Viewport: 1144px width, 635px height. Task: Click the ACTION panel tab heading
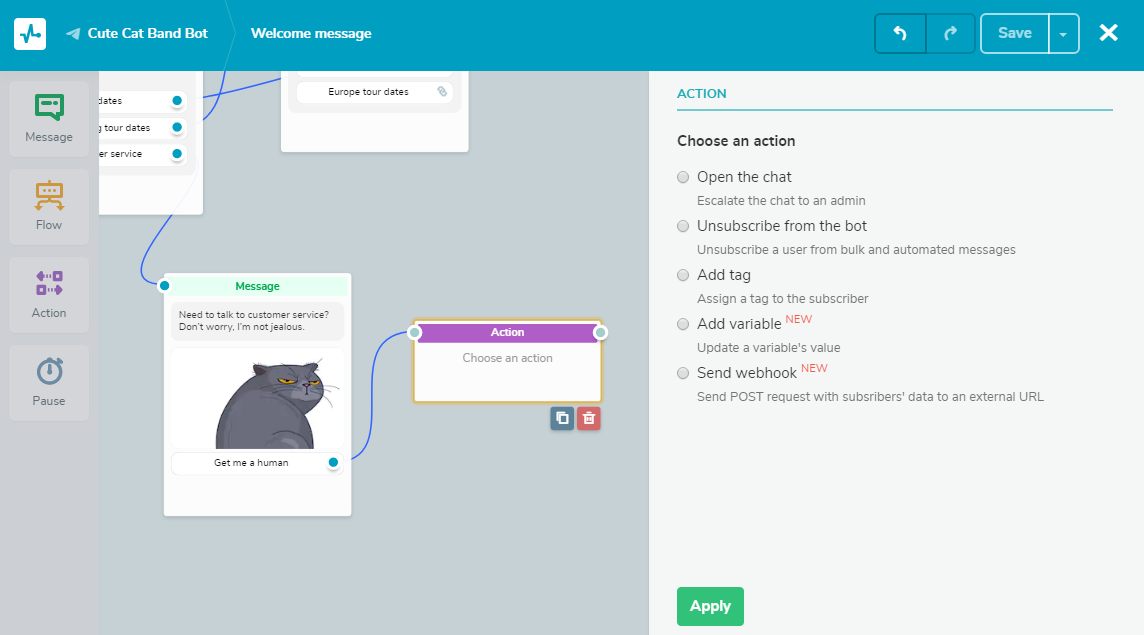[x=702, y=93]
